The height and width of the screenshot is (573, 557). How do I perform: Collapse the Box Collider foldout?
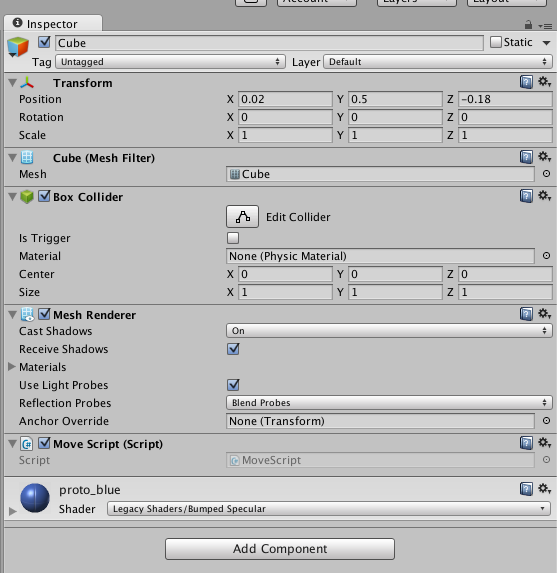12,197
